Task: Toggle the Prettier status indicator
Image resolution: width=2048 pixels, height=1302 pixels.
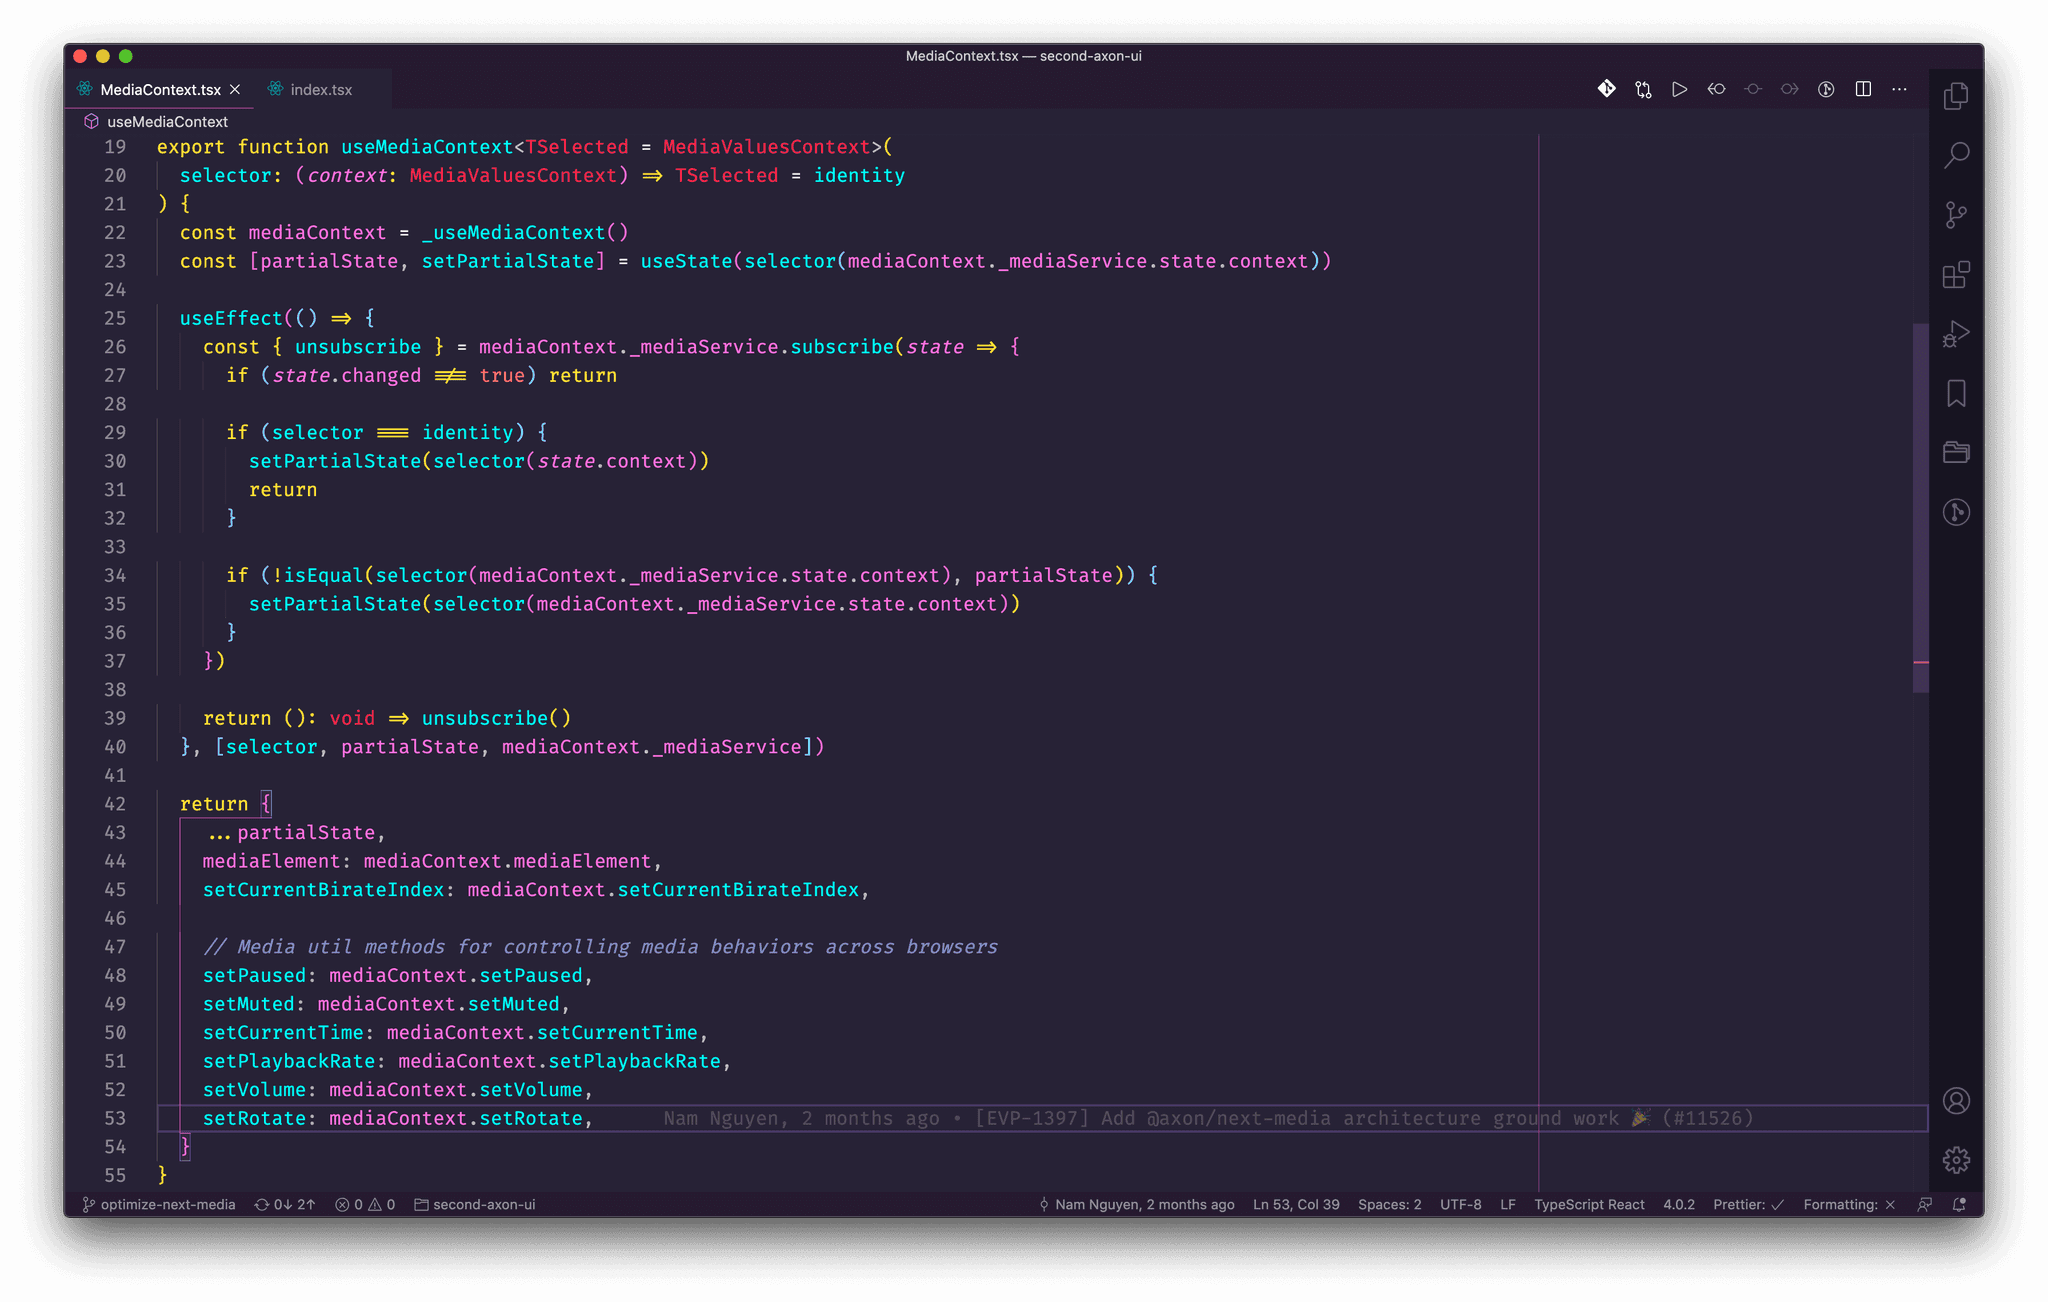Action: pyautogui.click(x=1748, y=1204)
